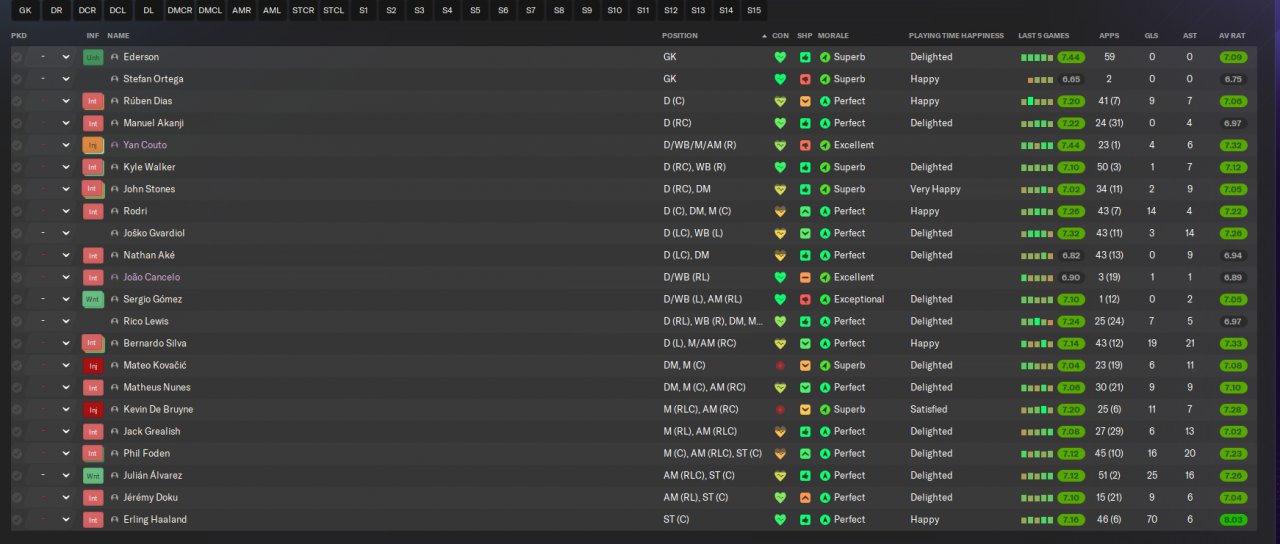The height and width of the screenshot is (544, 1280).
Task: Click Stefan Ortega's red match sharpness icon
Action: (805, 79)
